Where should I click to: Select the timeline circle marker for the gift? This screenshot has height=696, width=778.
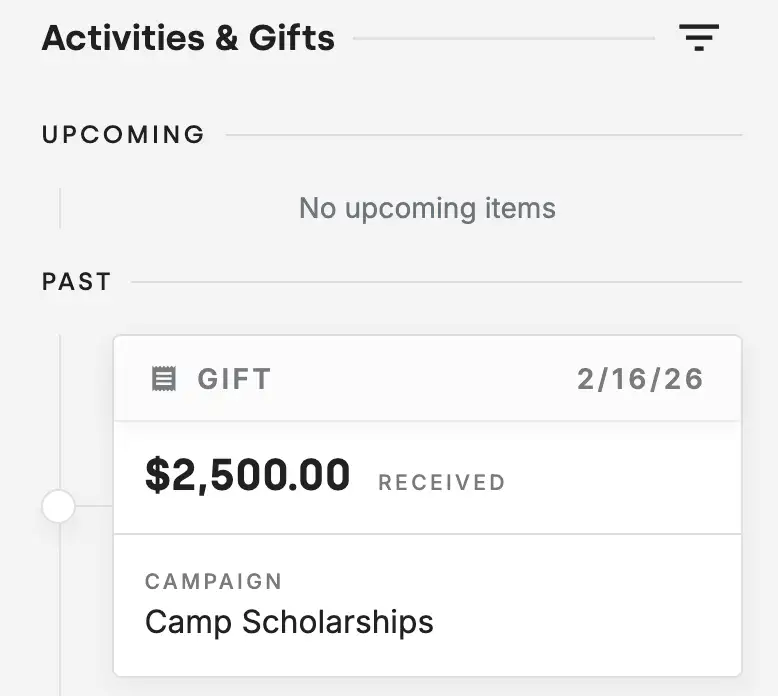(x=59, y=507)
